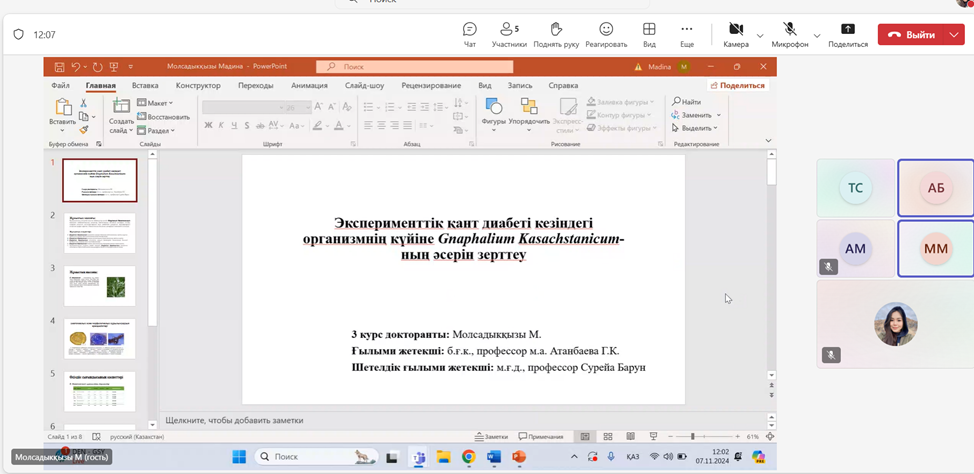Screen dimensions: 974x474
Task: Click the notes area to add notes
Action: point(463,420)
